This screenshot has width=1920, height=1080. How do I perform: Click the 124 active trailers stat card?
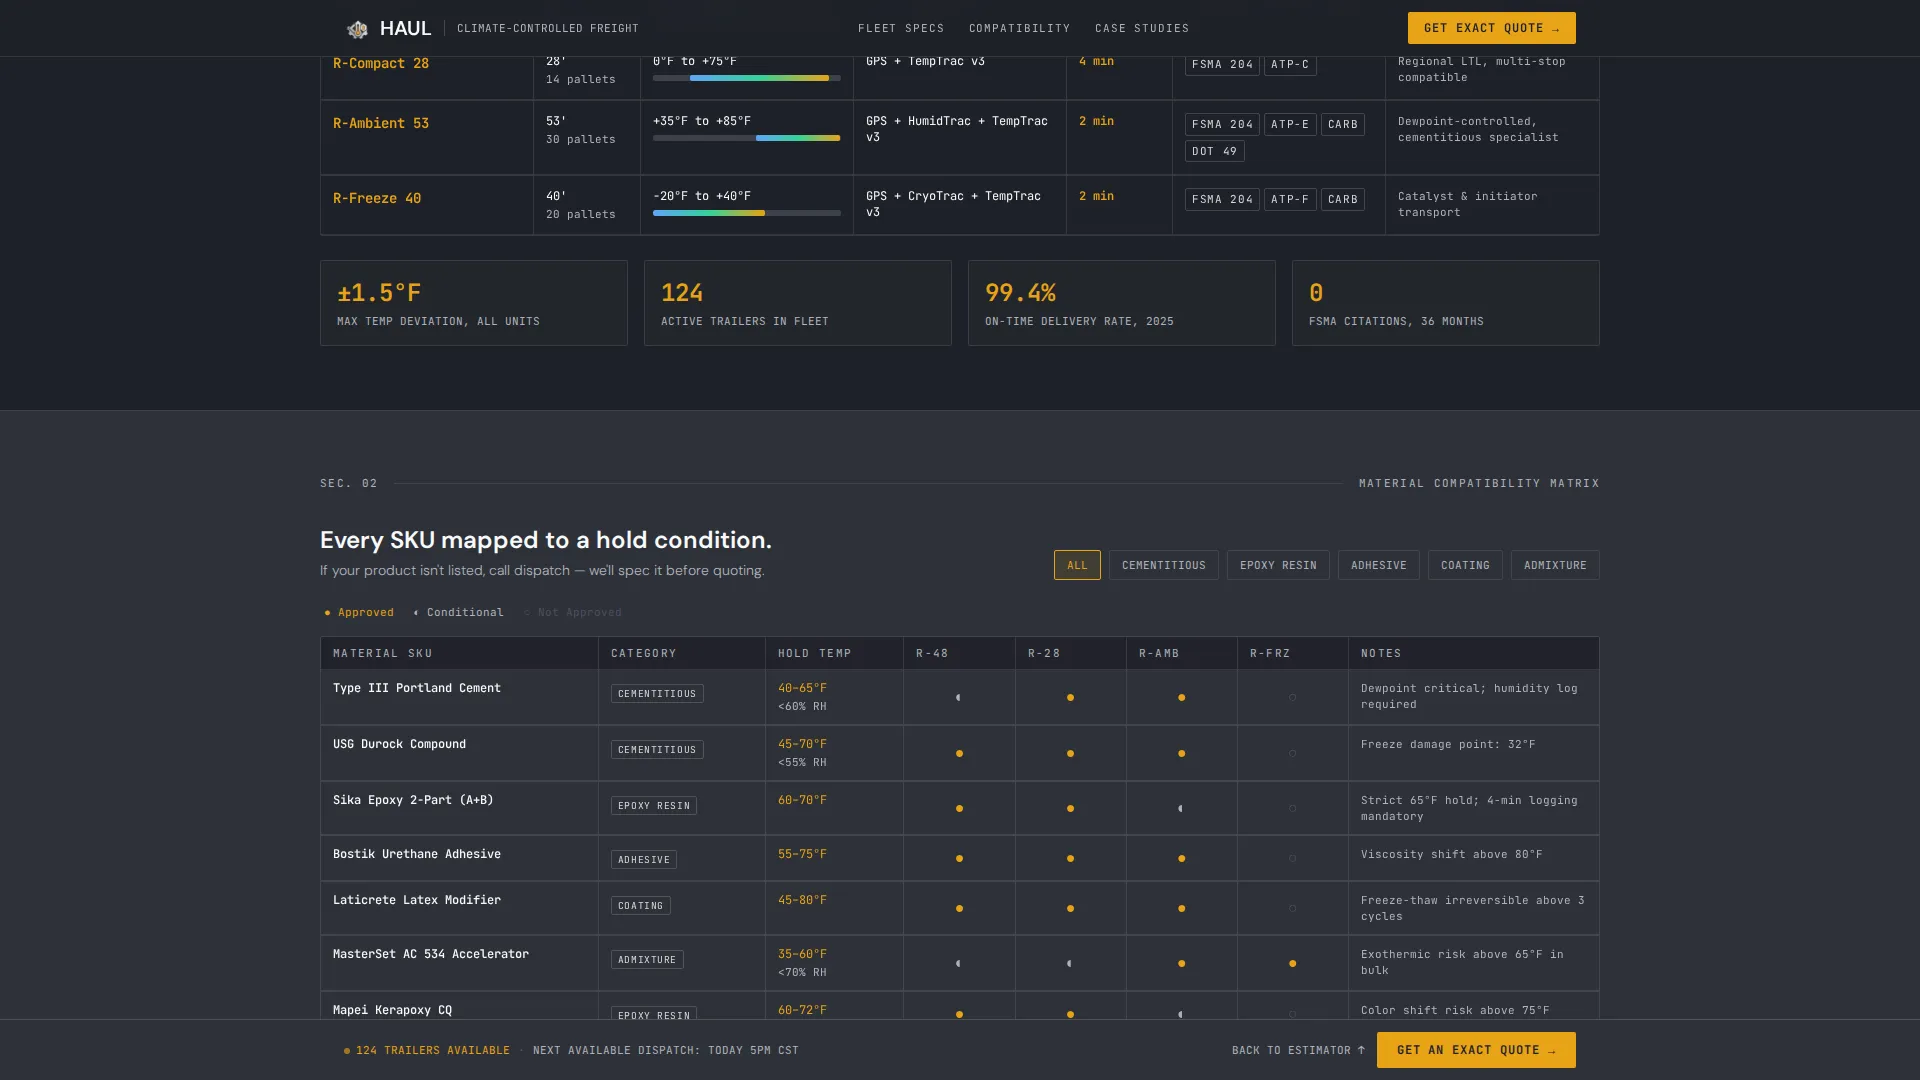click(798, 303)
